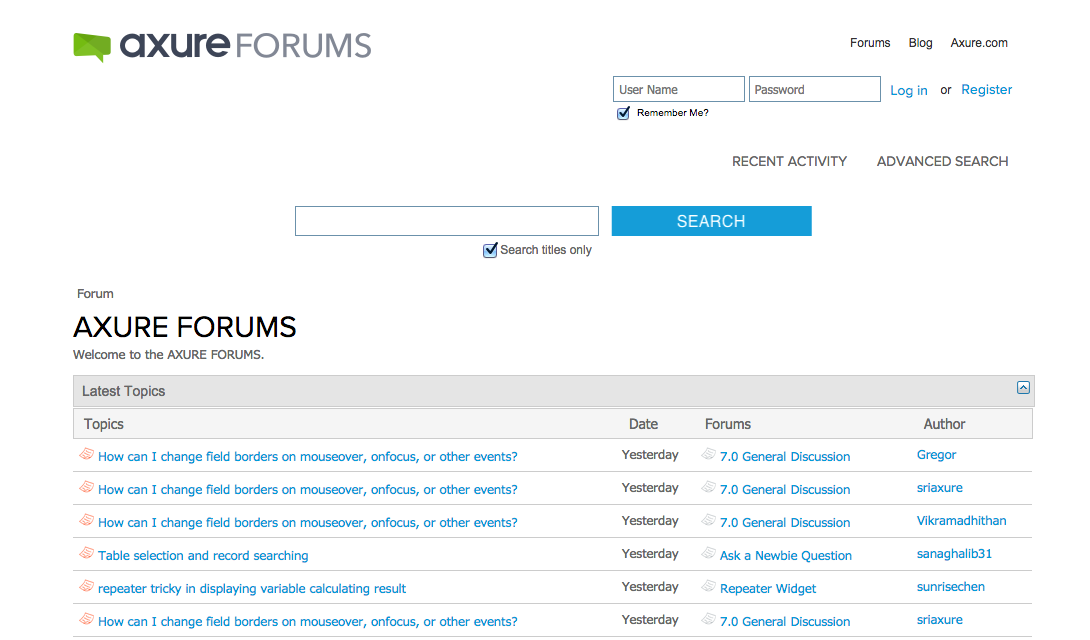Switch to the Blog section
This screenshot has height=640, width=1090.
920,42
